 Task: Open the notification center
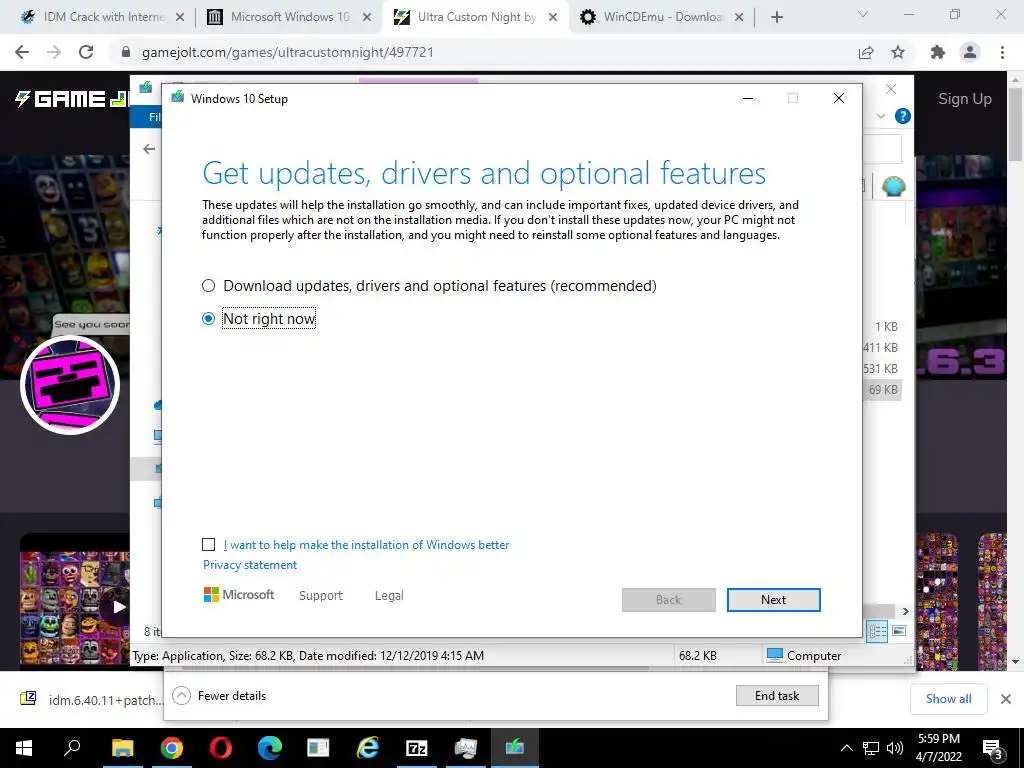pyautogui.click(x=993, y=748)
